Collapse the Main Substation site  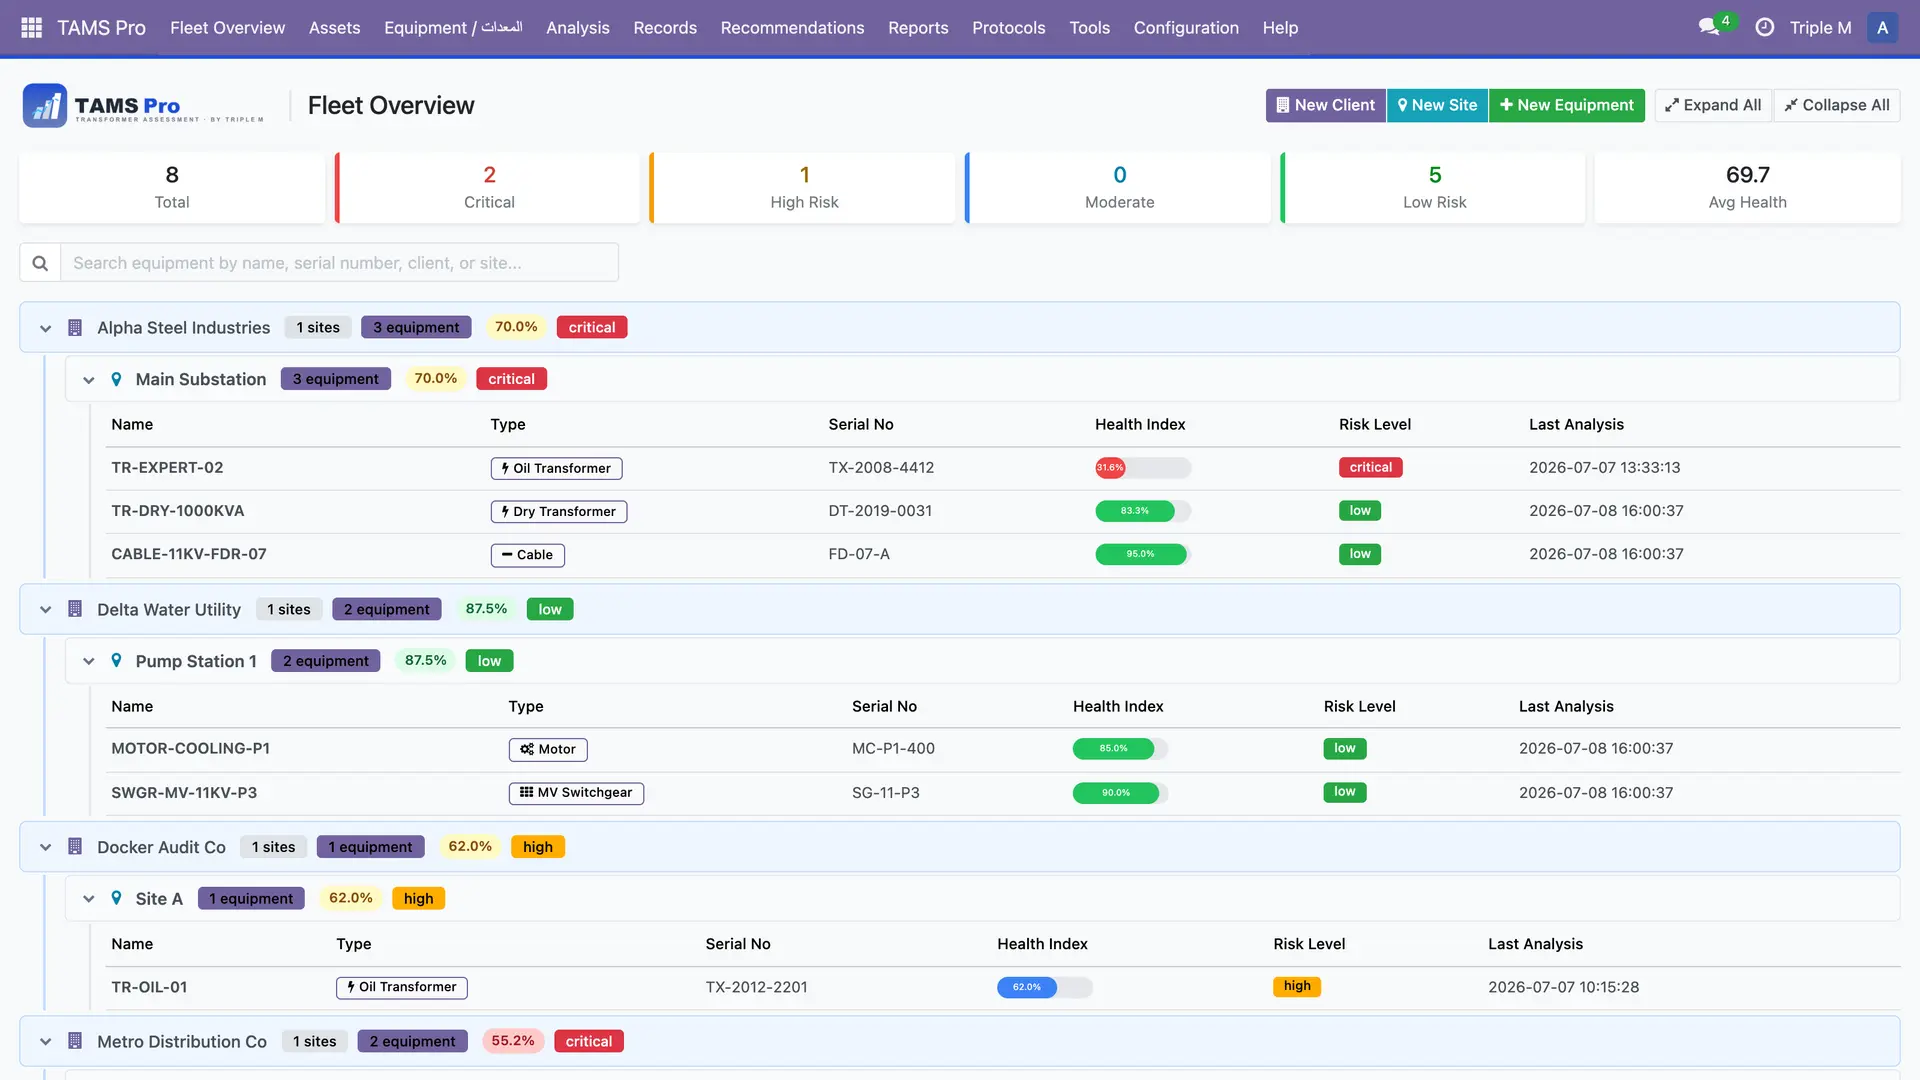(89, 380)
